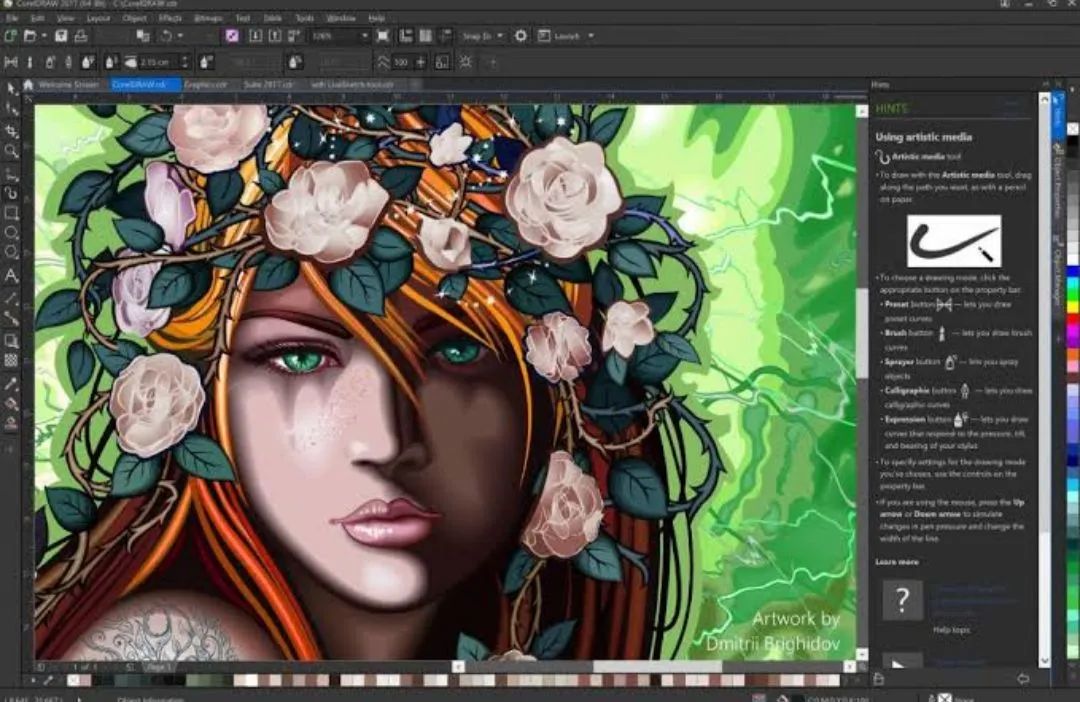Select the Pick tool in the toolbox
The height and width of the screenshot is (702, 1080).
coord(12,88)
